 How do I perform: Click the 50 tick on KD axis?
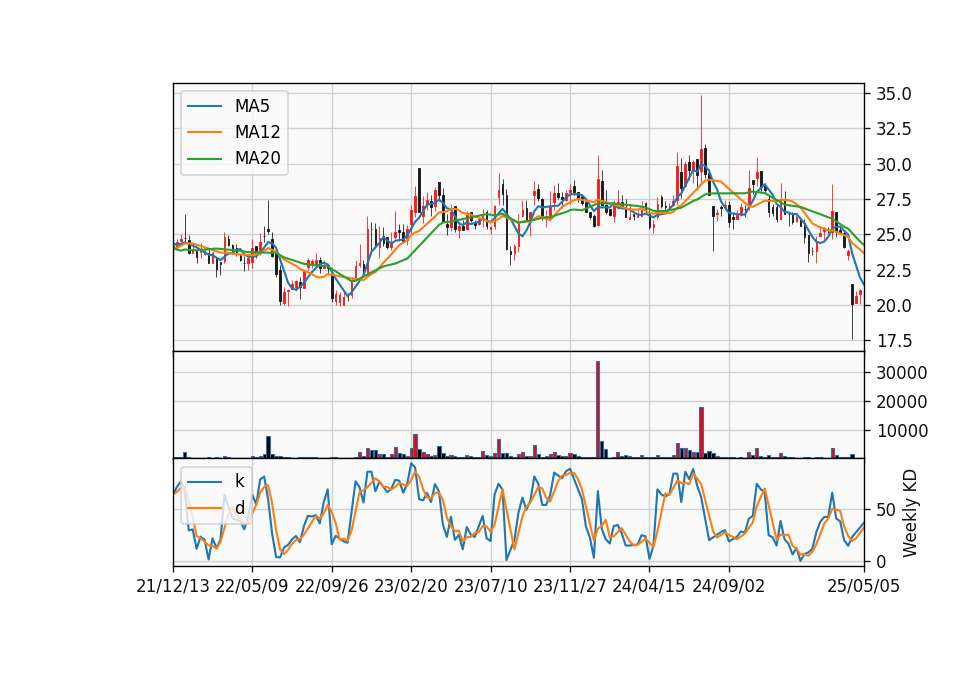pyautogui.click(x=886, y=509)
